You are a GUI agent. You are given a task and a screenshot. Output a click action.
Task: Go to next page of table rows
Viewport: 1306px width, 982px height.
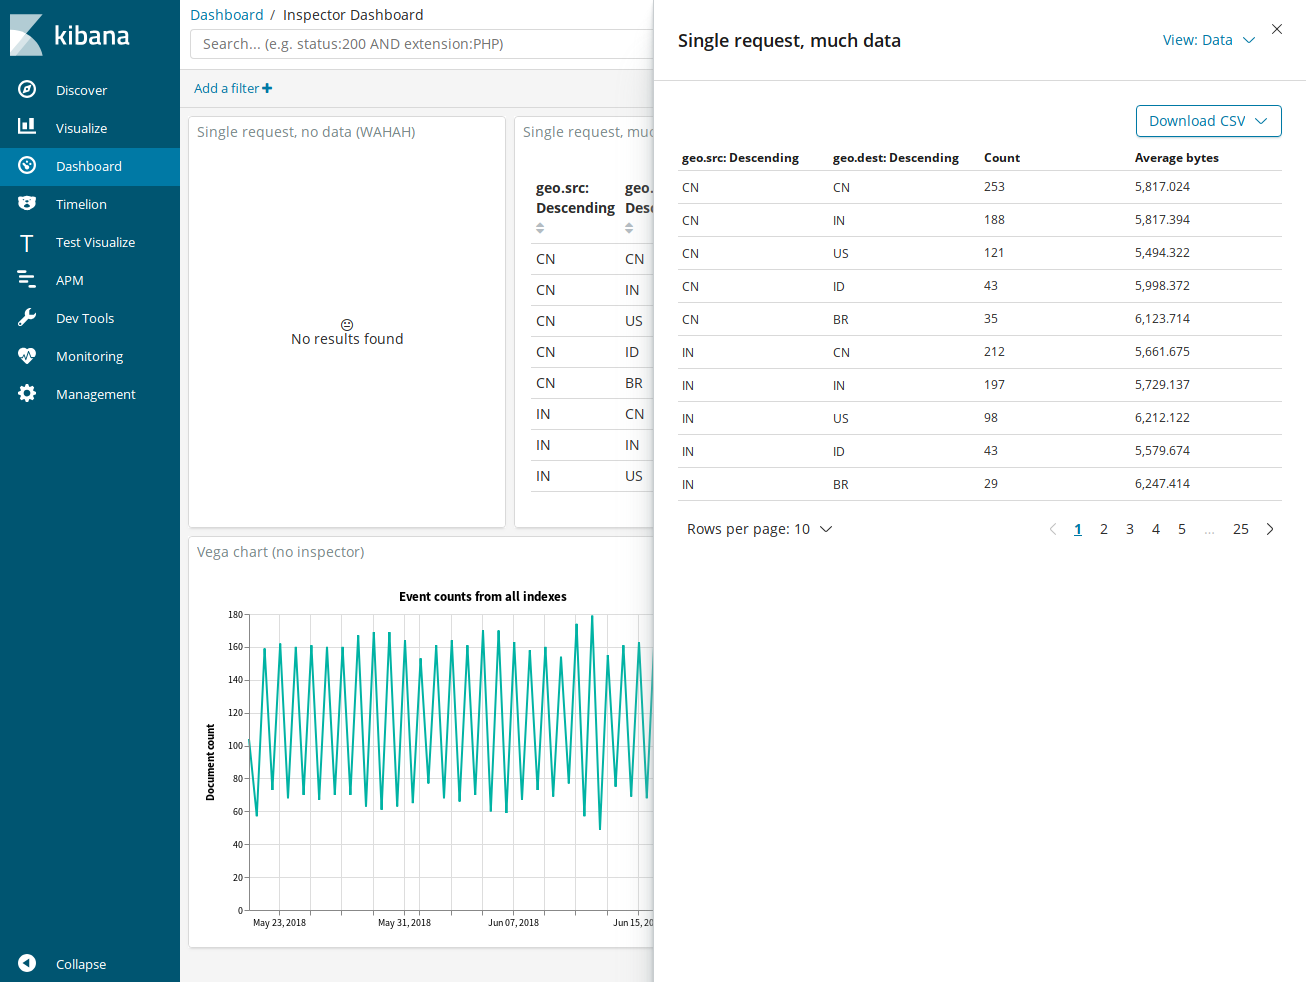(x=1270, y=529)
